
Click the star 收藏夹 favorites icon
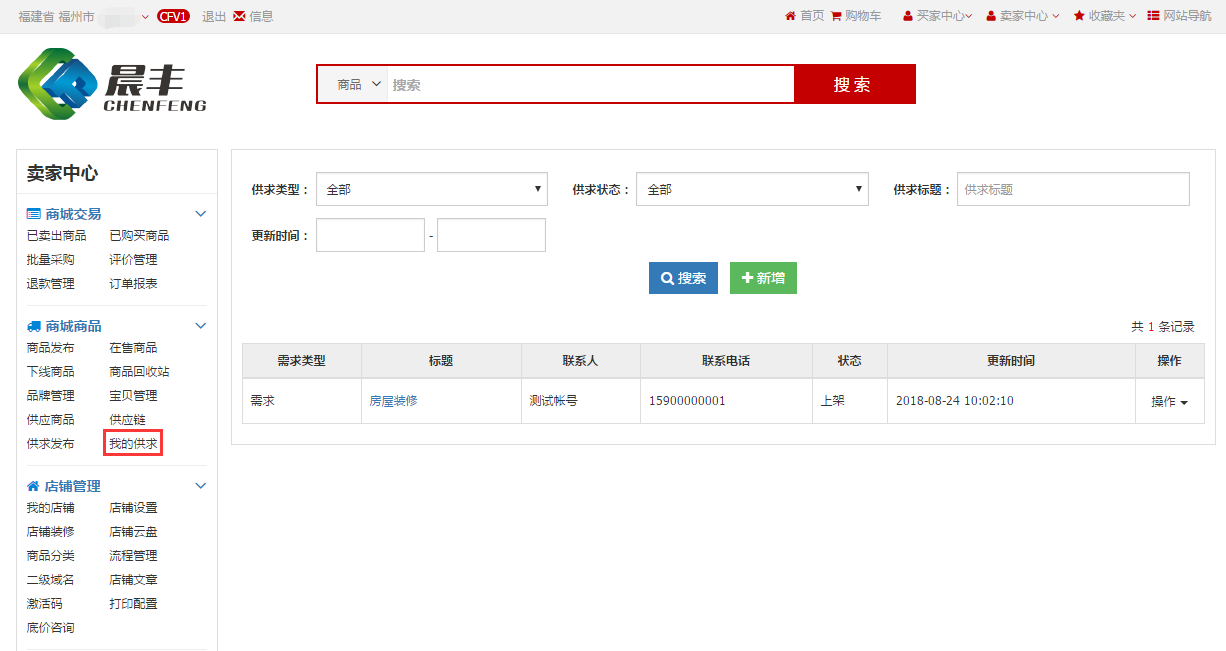tap(1079, 16)
